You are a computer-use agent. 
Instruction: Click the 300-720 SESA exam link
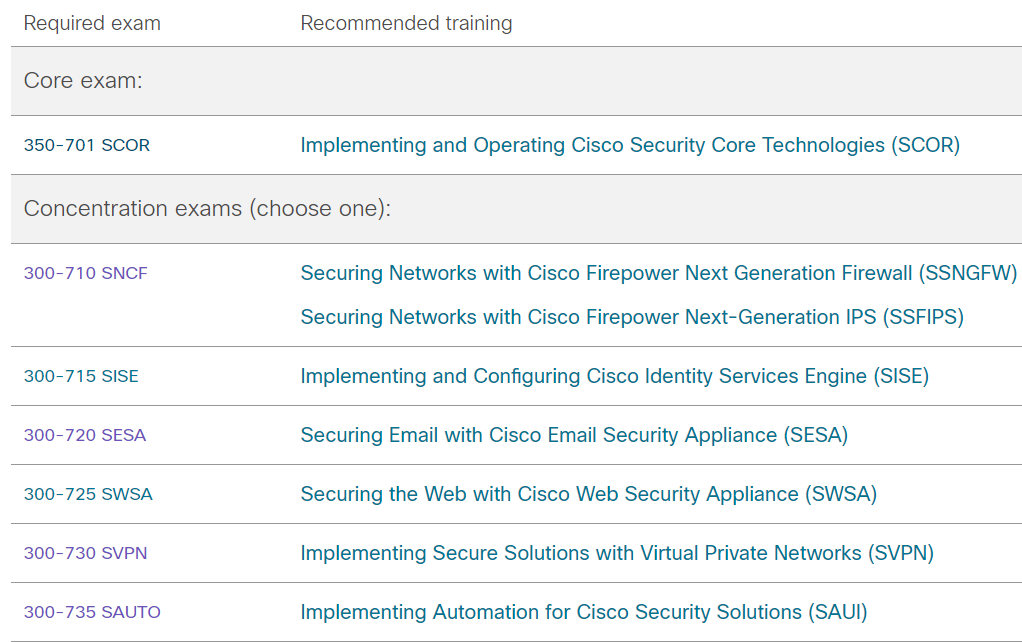click(84, 436)
